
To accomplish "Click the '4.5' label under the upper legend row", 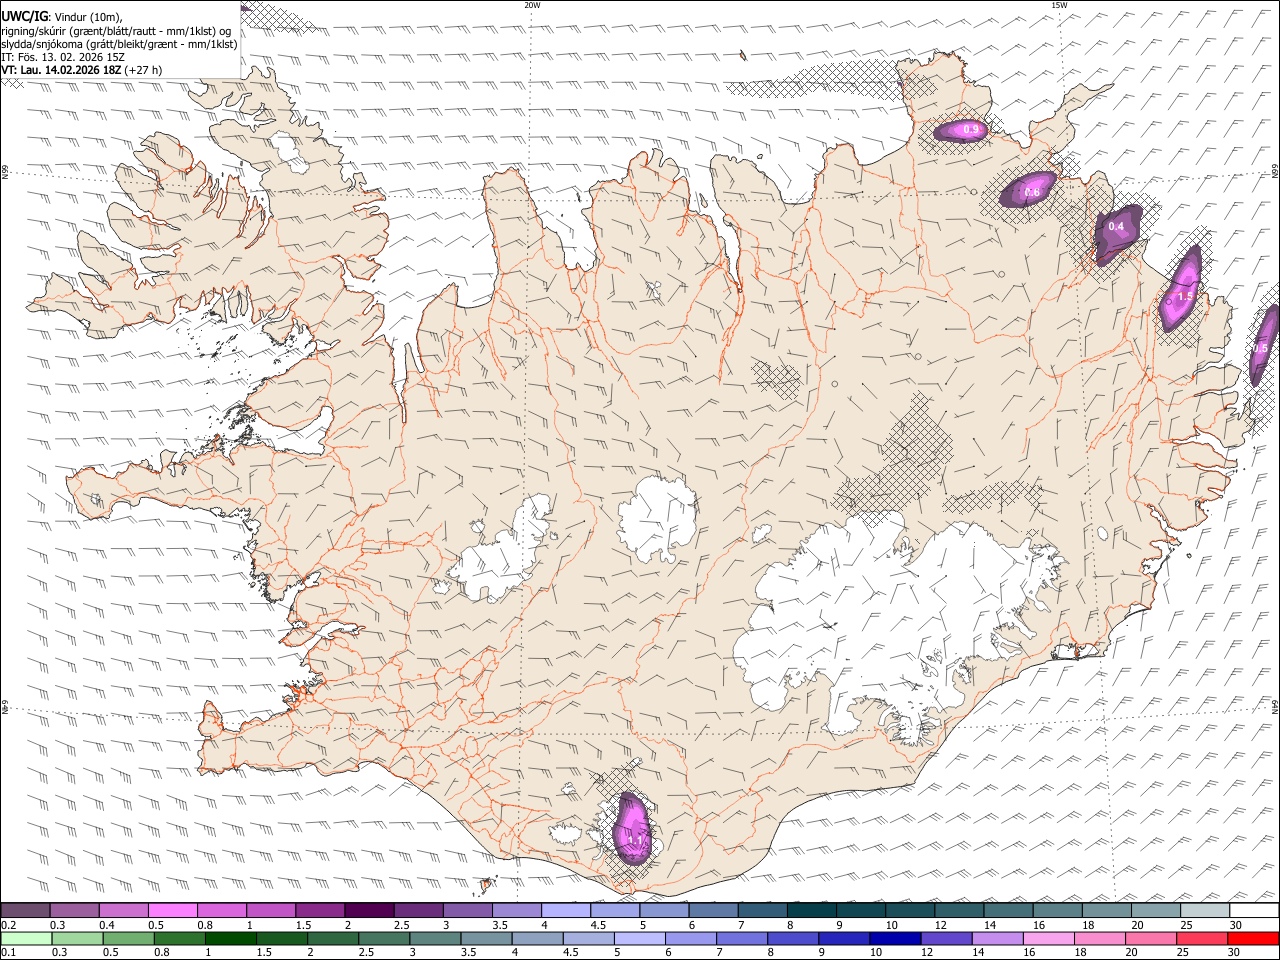I will tap(598, 924).
